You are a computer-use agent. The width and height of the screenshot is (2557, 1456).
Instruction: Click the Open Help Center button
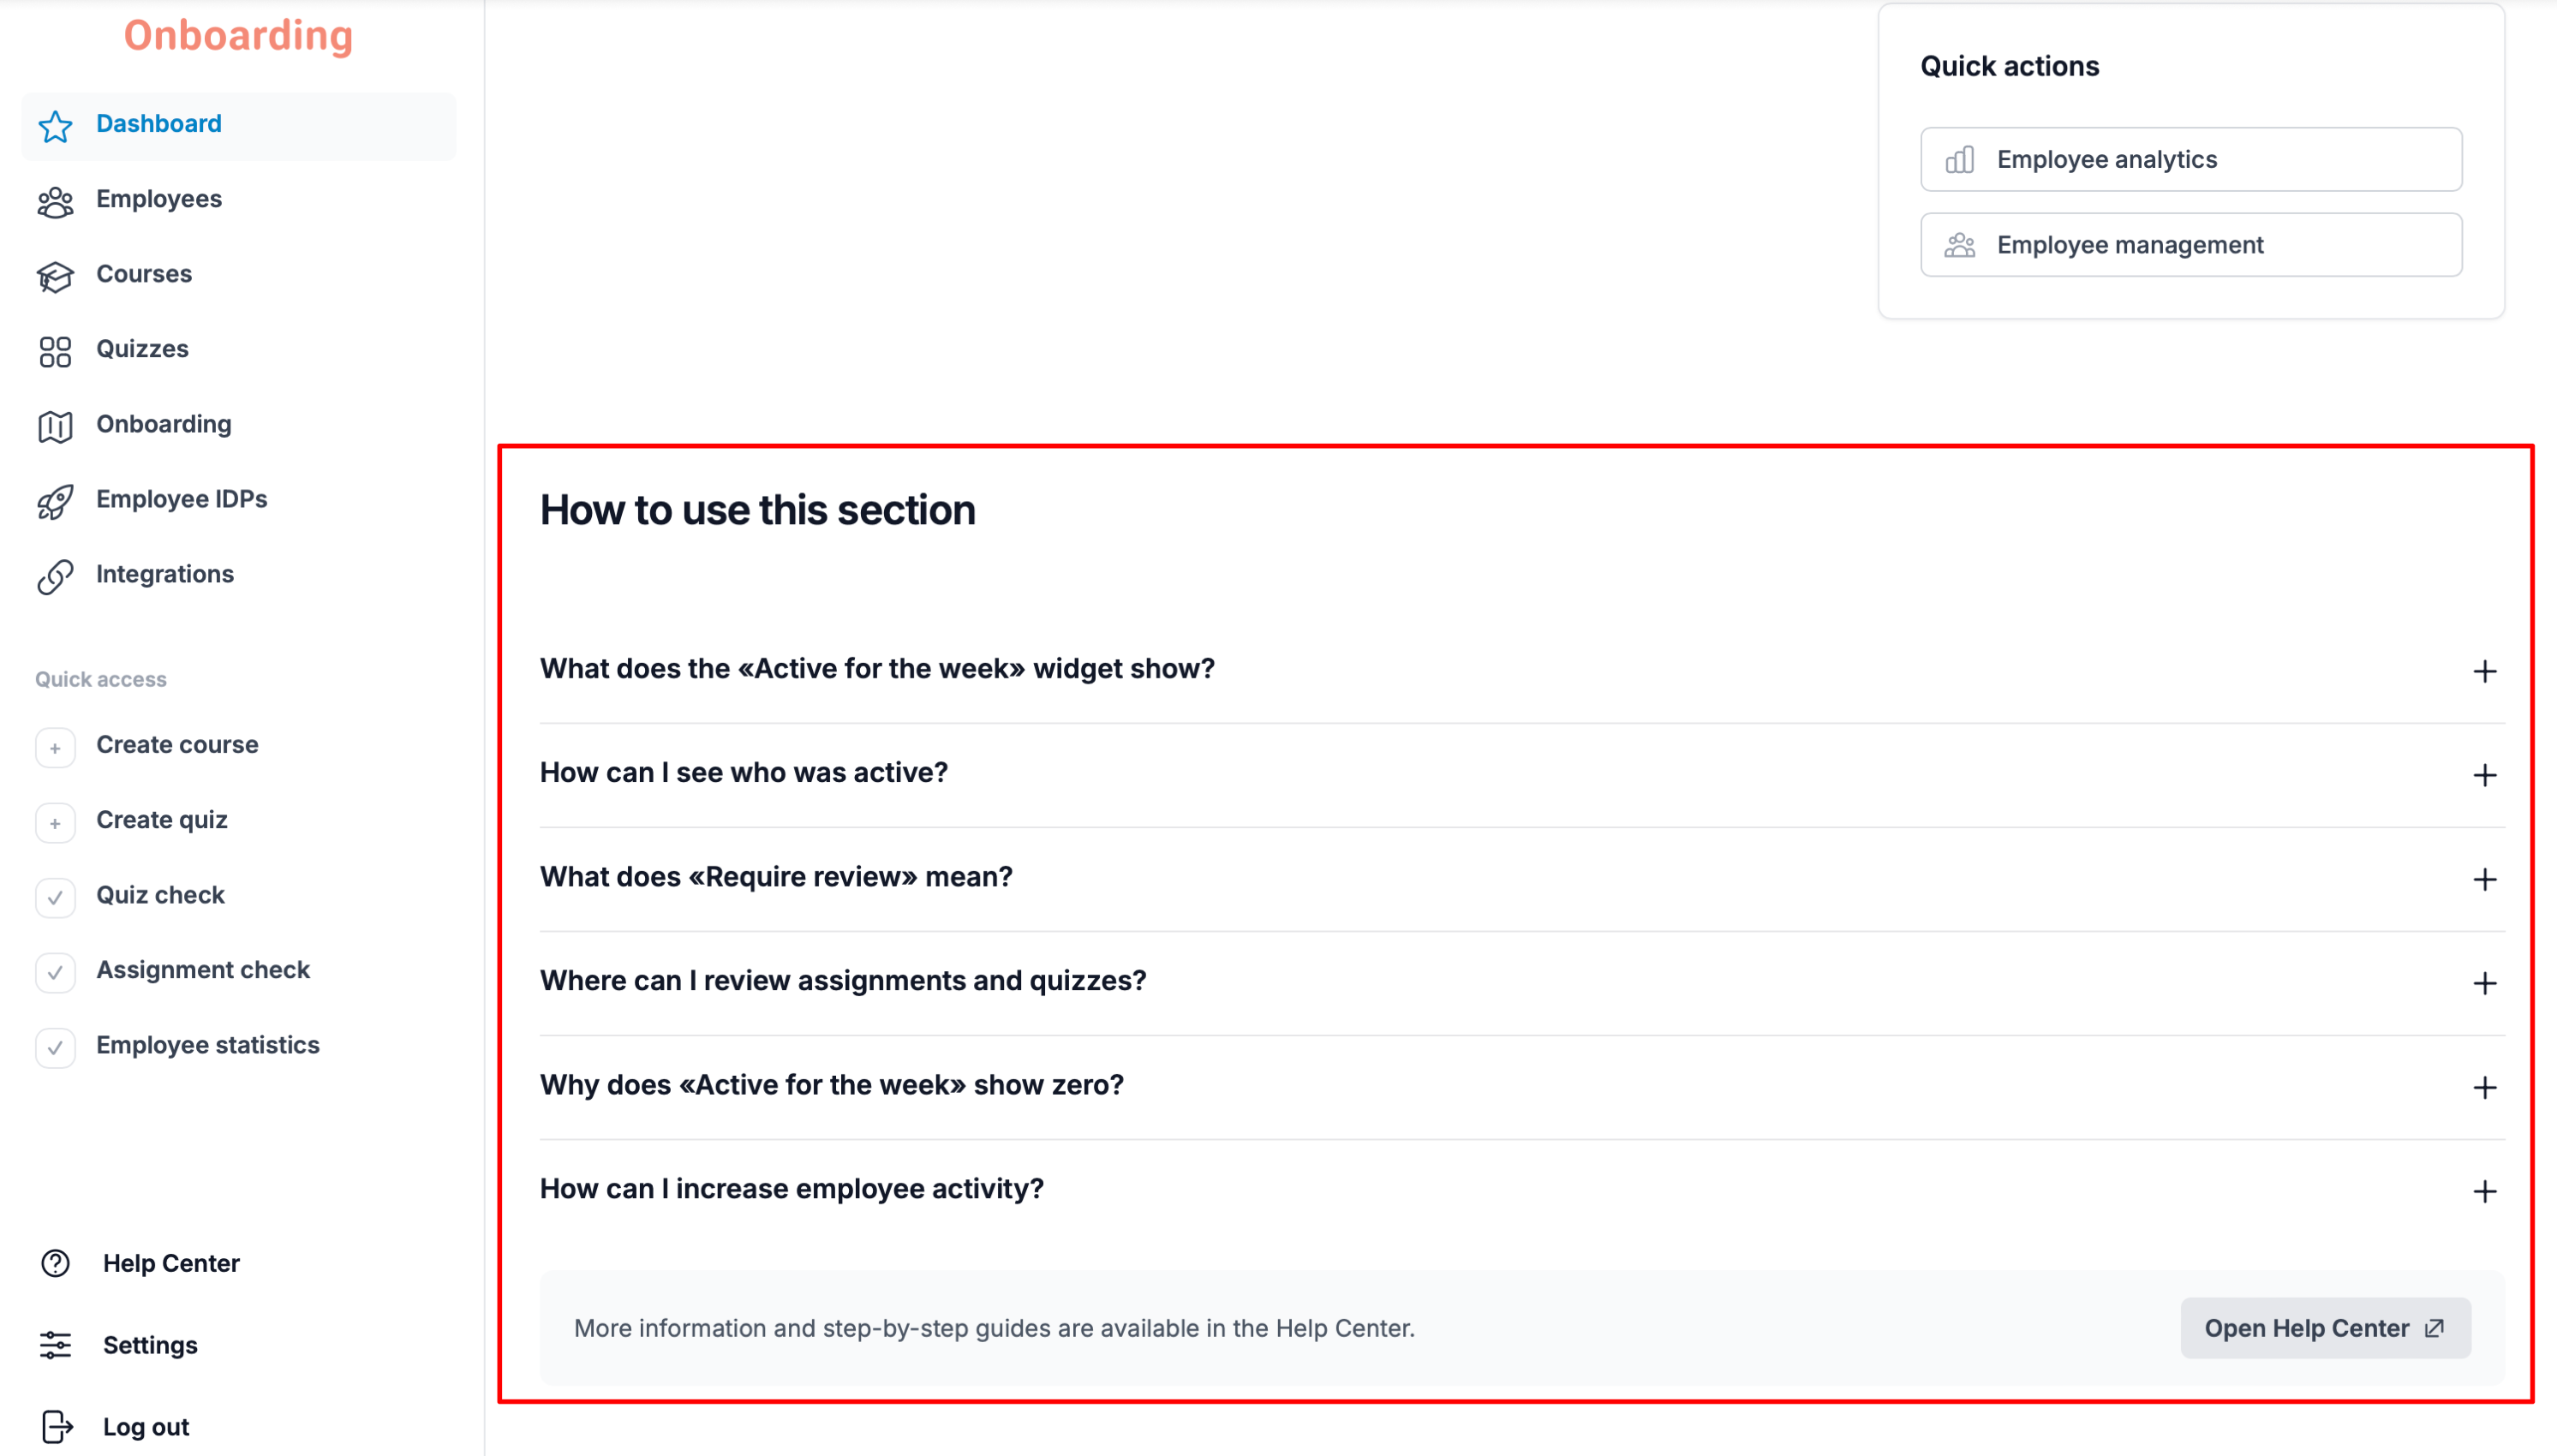click(2325, 1328)
